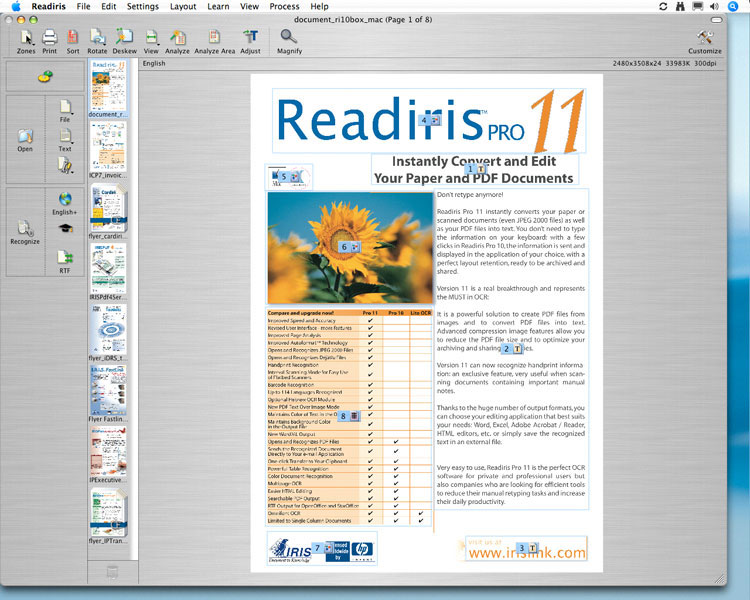Click the trash icon below thumbnails

click(112, 572)
